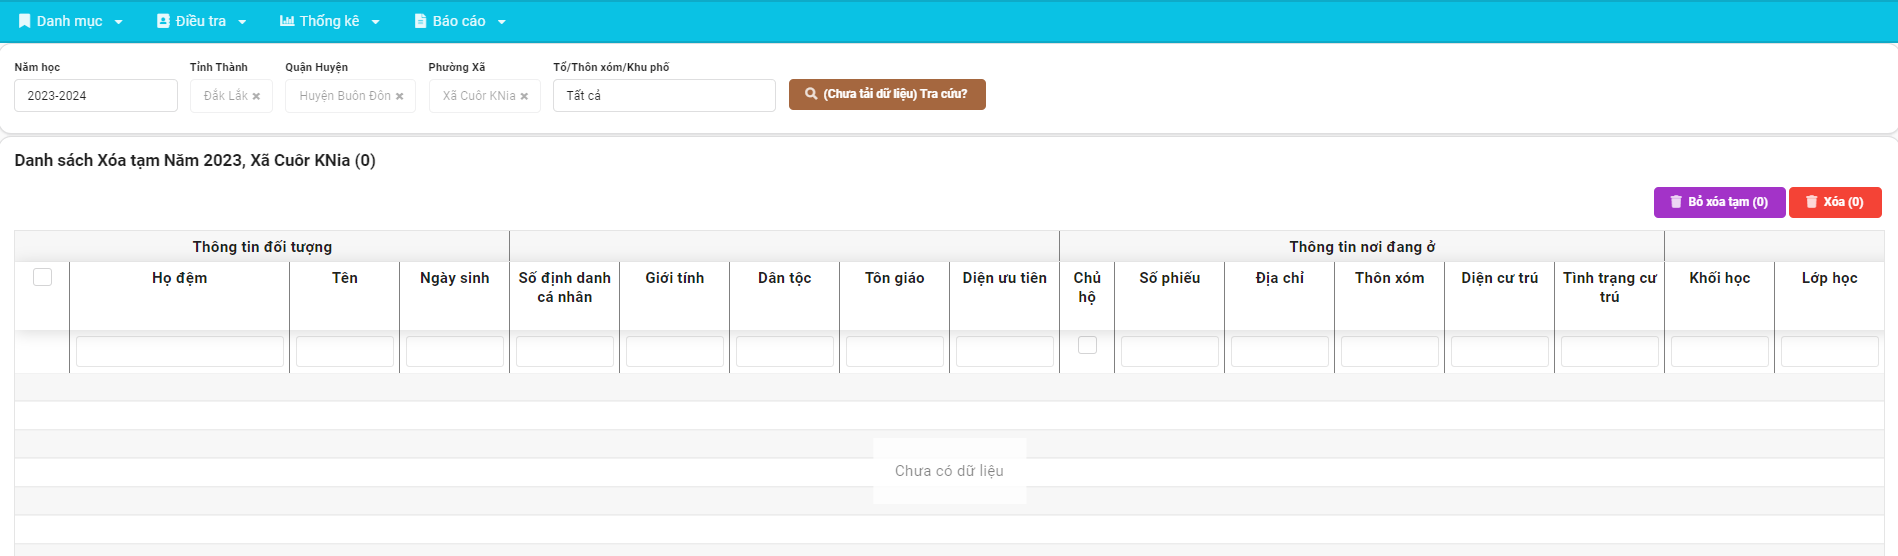Open the Báo cáo menu
1898x556 pixels.
(460, 21)
